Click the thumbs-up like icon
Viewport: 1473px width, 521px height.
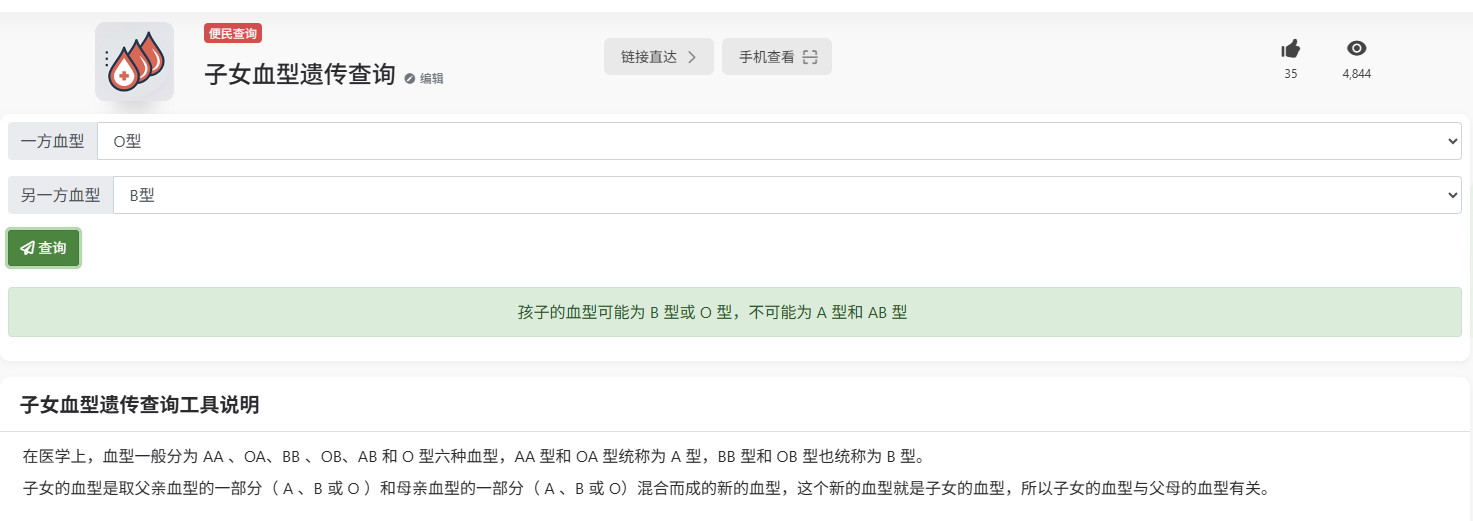(x=1290, y=48)
